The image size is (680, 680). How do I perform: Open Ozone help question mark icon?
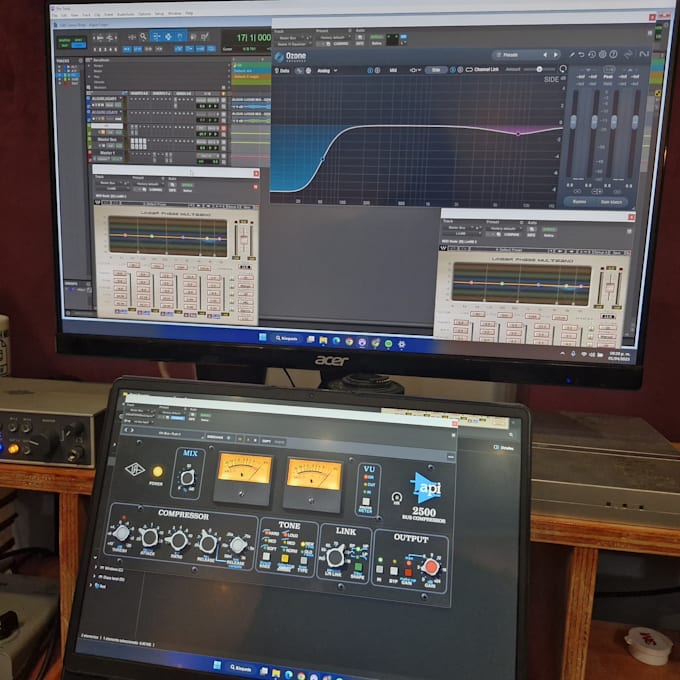click(x=613, y=54)
